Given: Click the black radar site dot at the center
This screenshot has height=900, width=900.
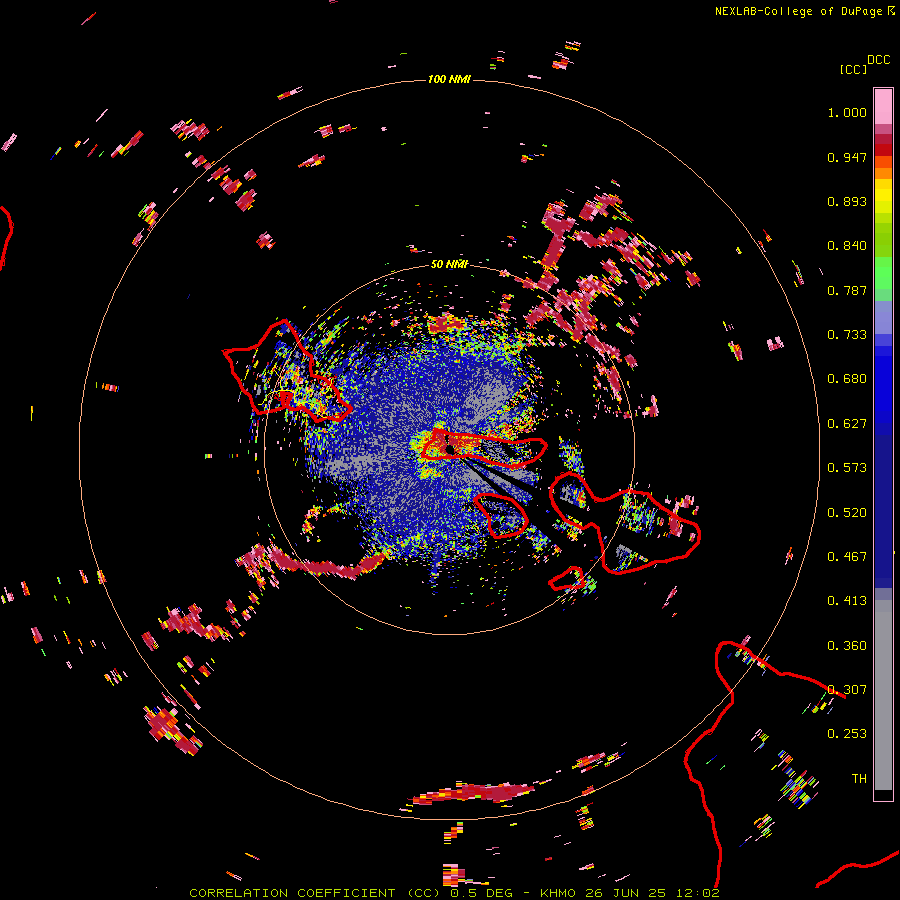Looking at the screenshot, I should [x=450, y=449].
